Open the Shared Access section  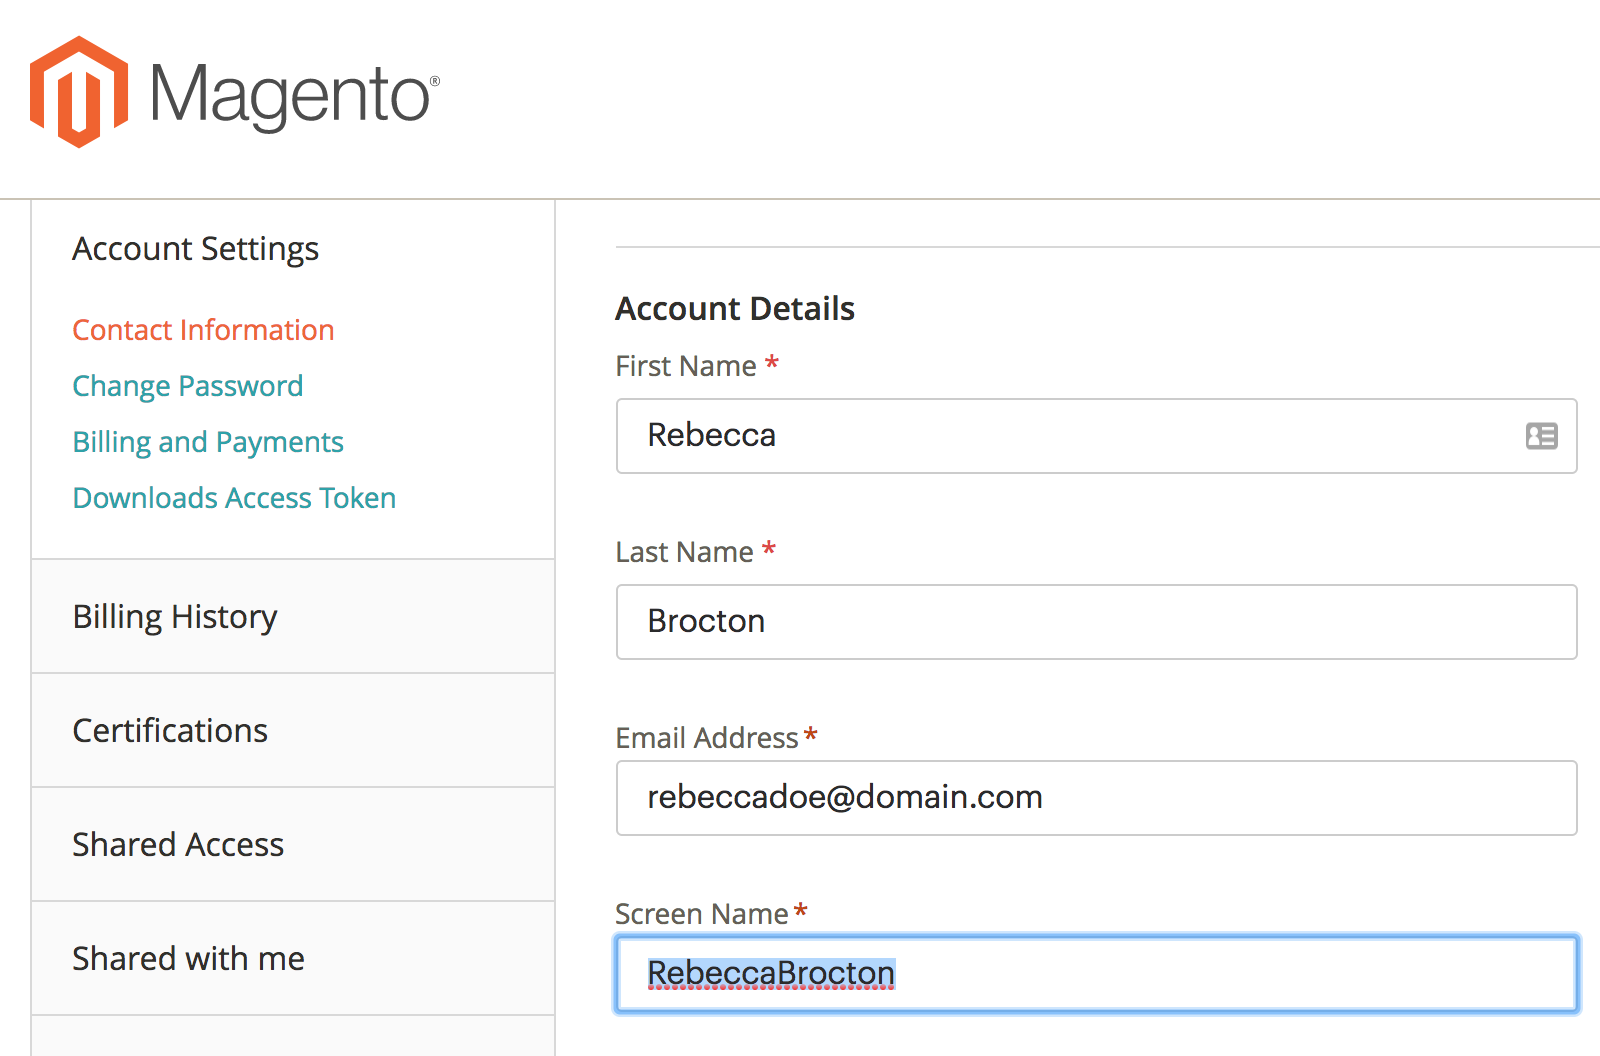(178, 845)
